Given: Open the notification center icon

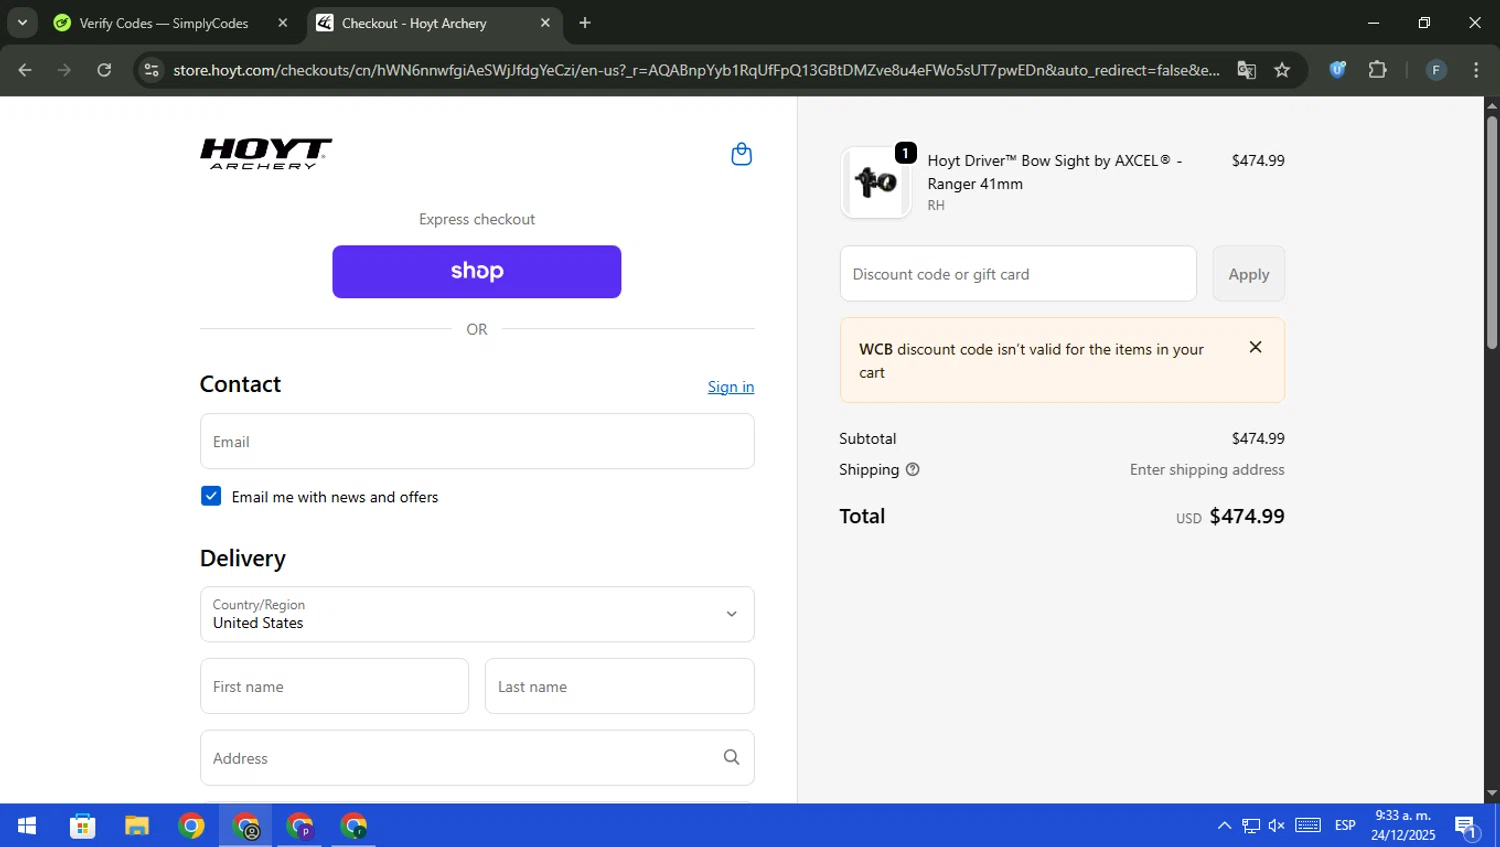Looking at the screenshot, I should (1467, 826).
